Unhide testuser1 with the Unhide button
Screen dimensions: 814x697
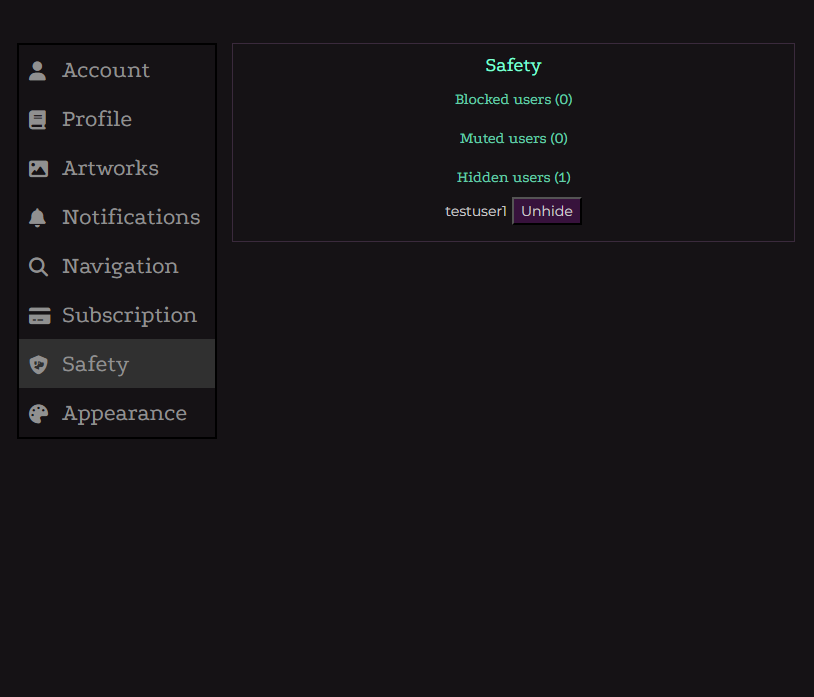tap(546, 211)
